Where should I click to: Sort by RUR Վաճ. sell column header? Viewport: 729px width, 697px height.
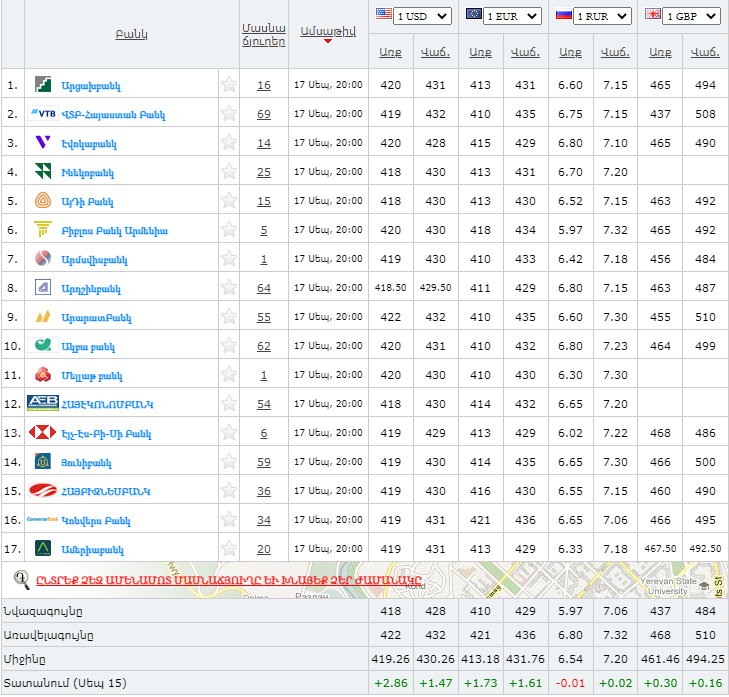tap(616, 52)
